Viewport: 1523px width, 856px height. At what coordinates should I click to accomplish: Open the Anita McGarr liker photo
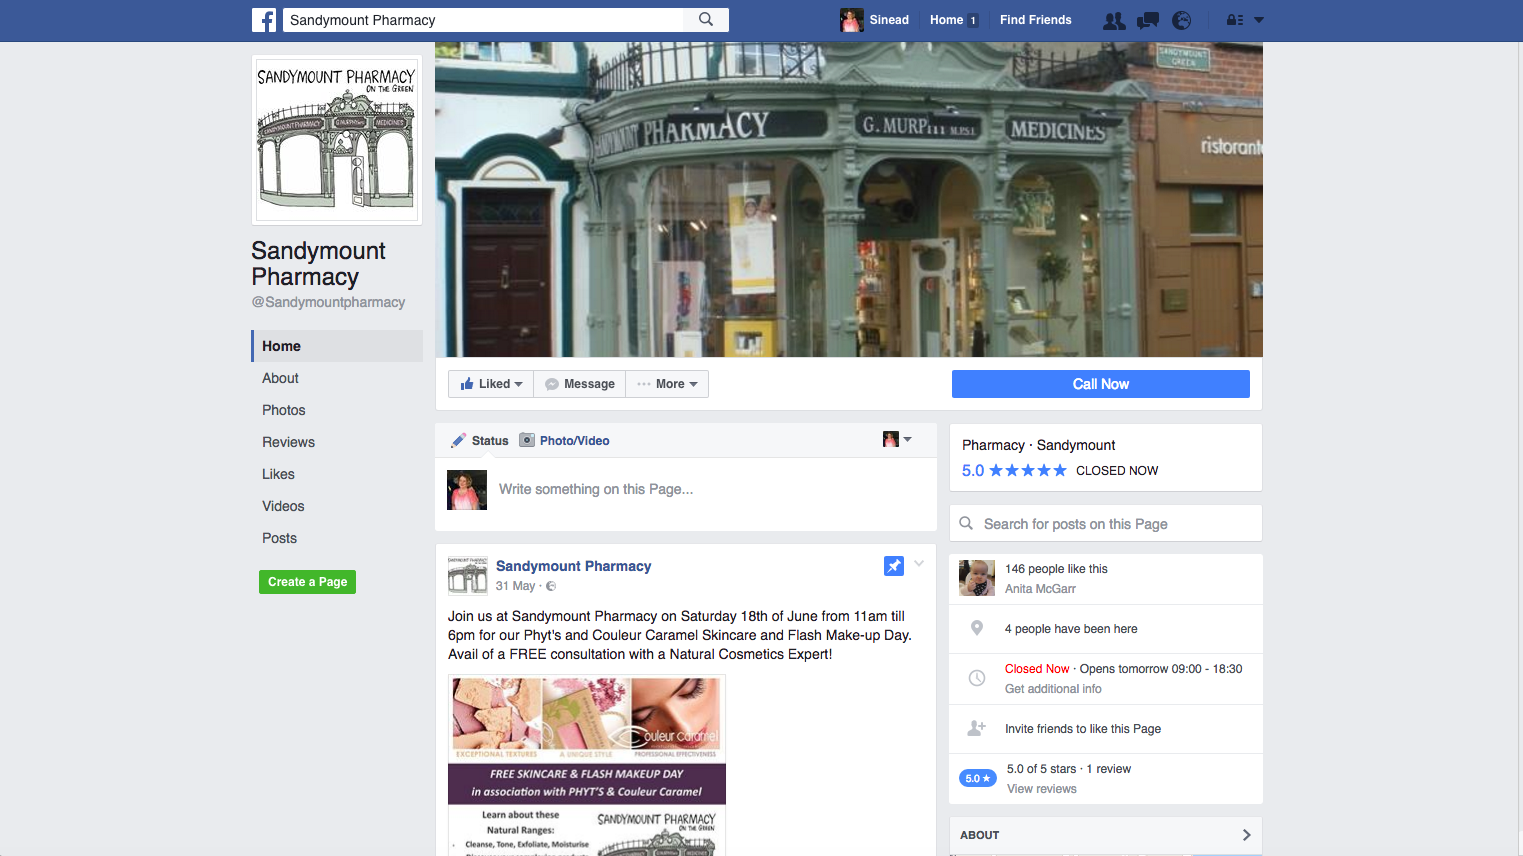(977, 578)
